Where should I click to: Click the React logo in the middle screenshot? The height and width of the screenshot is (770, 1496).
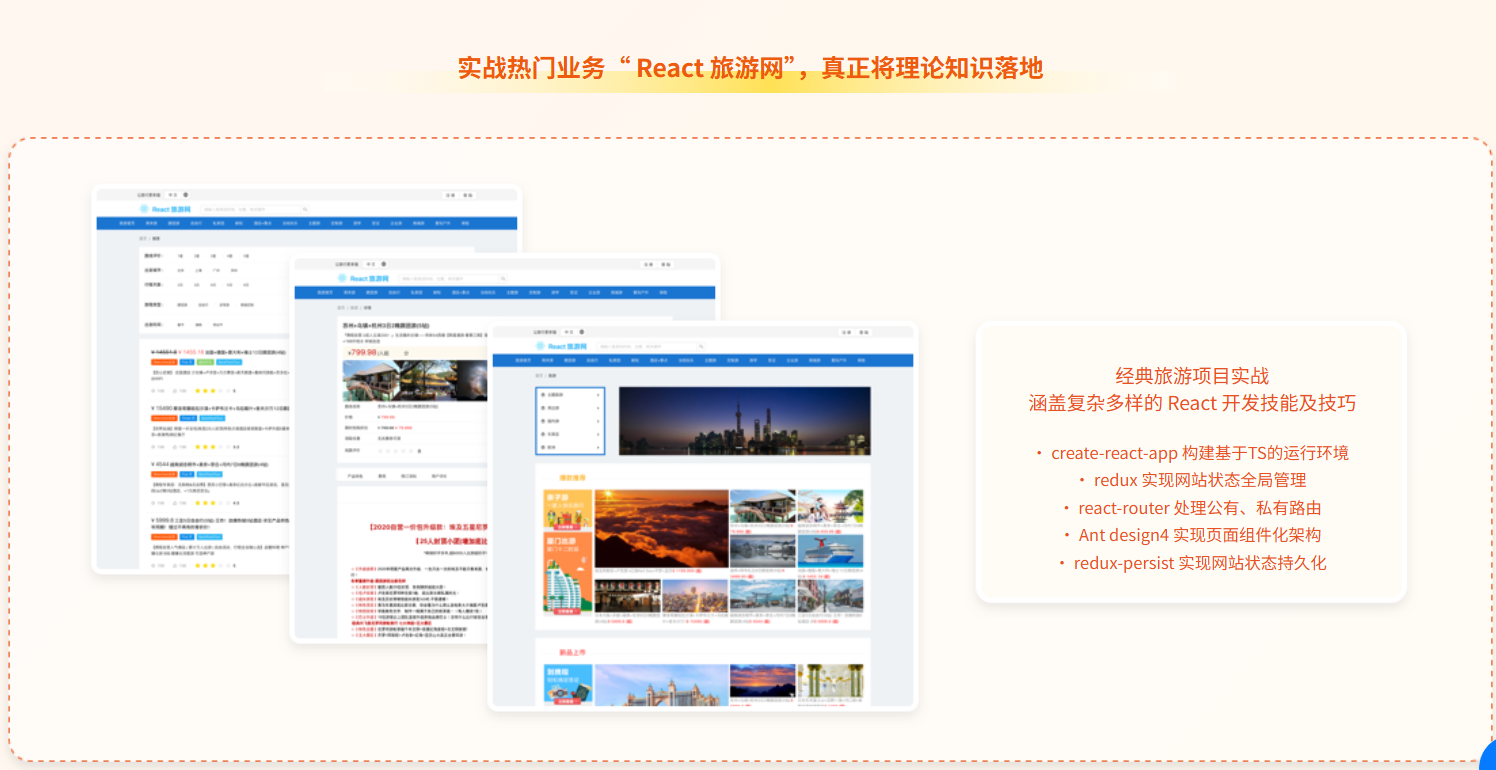pos(342,278)
